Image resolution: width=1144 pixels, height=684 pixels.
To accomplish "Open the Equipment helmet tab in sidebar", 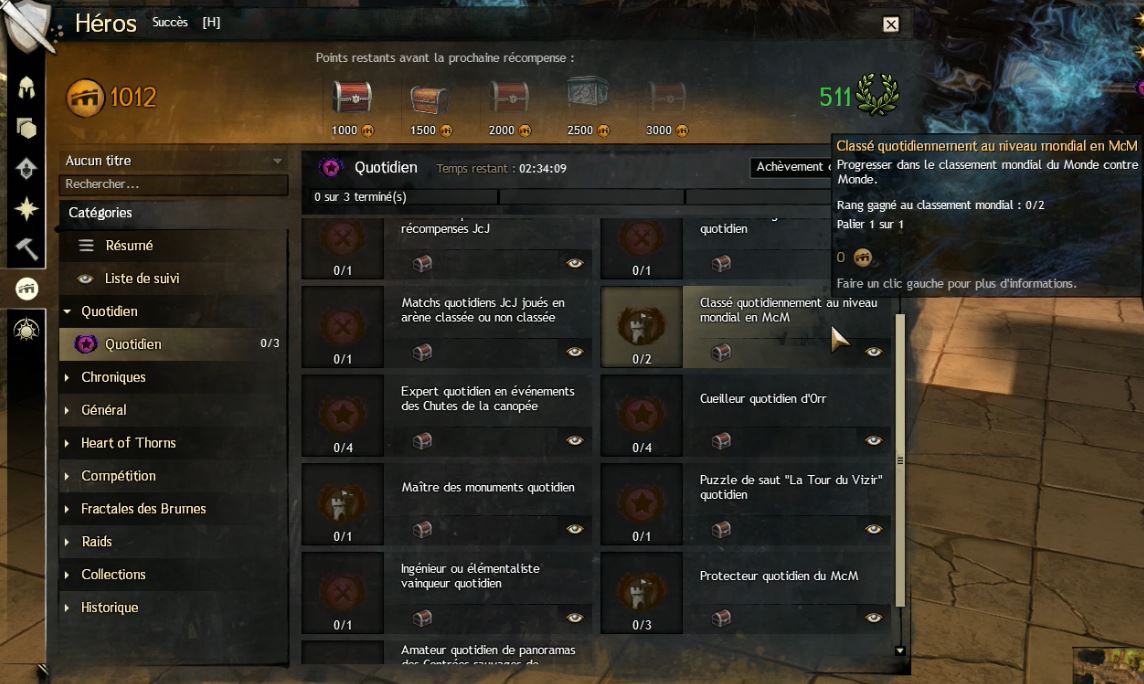I will coord(26,88).
